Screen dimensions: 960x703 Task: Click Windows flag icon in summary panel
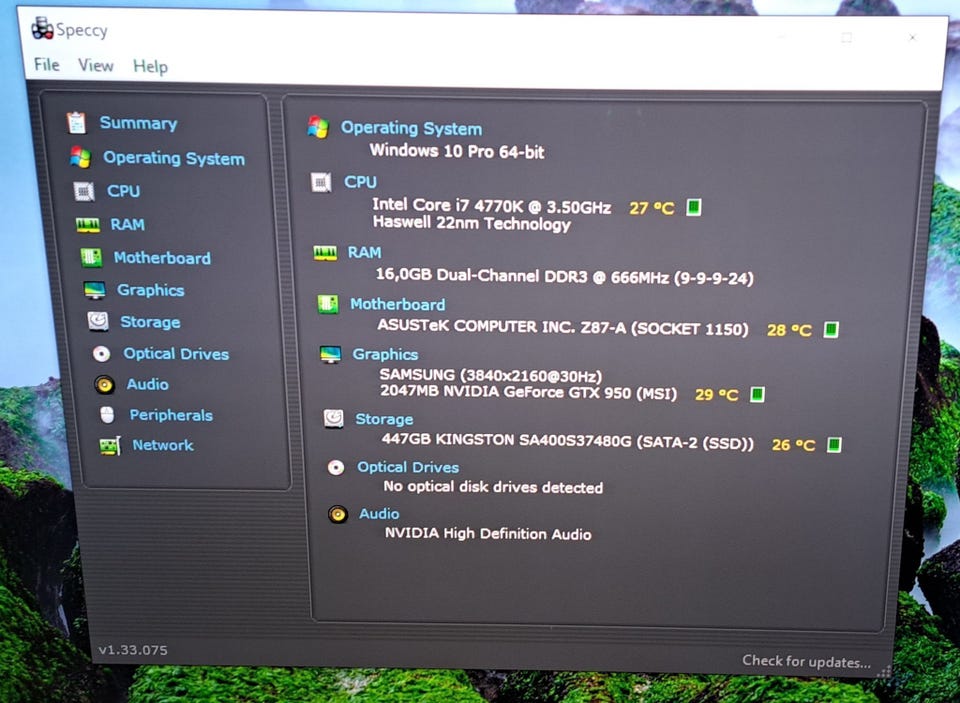pyautogui.click(x=318, y=127)
